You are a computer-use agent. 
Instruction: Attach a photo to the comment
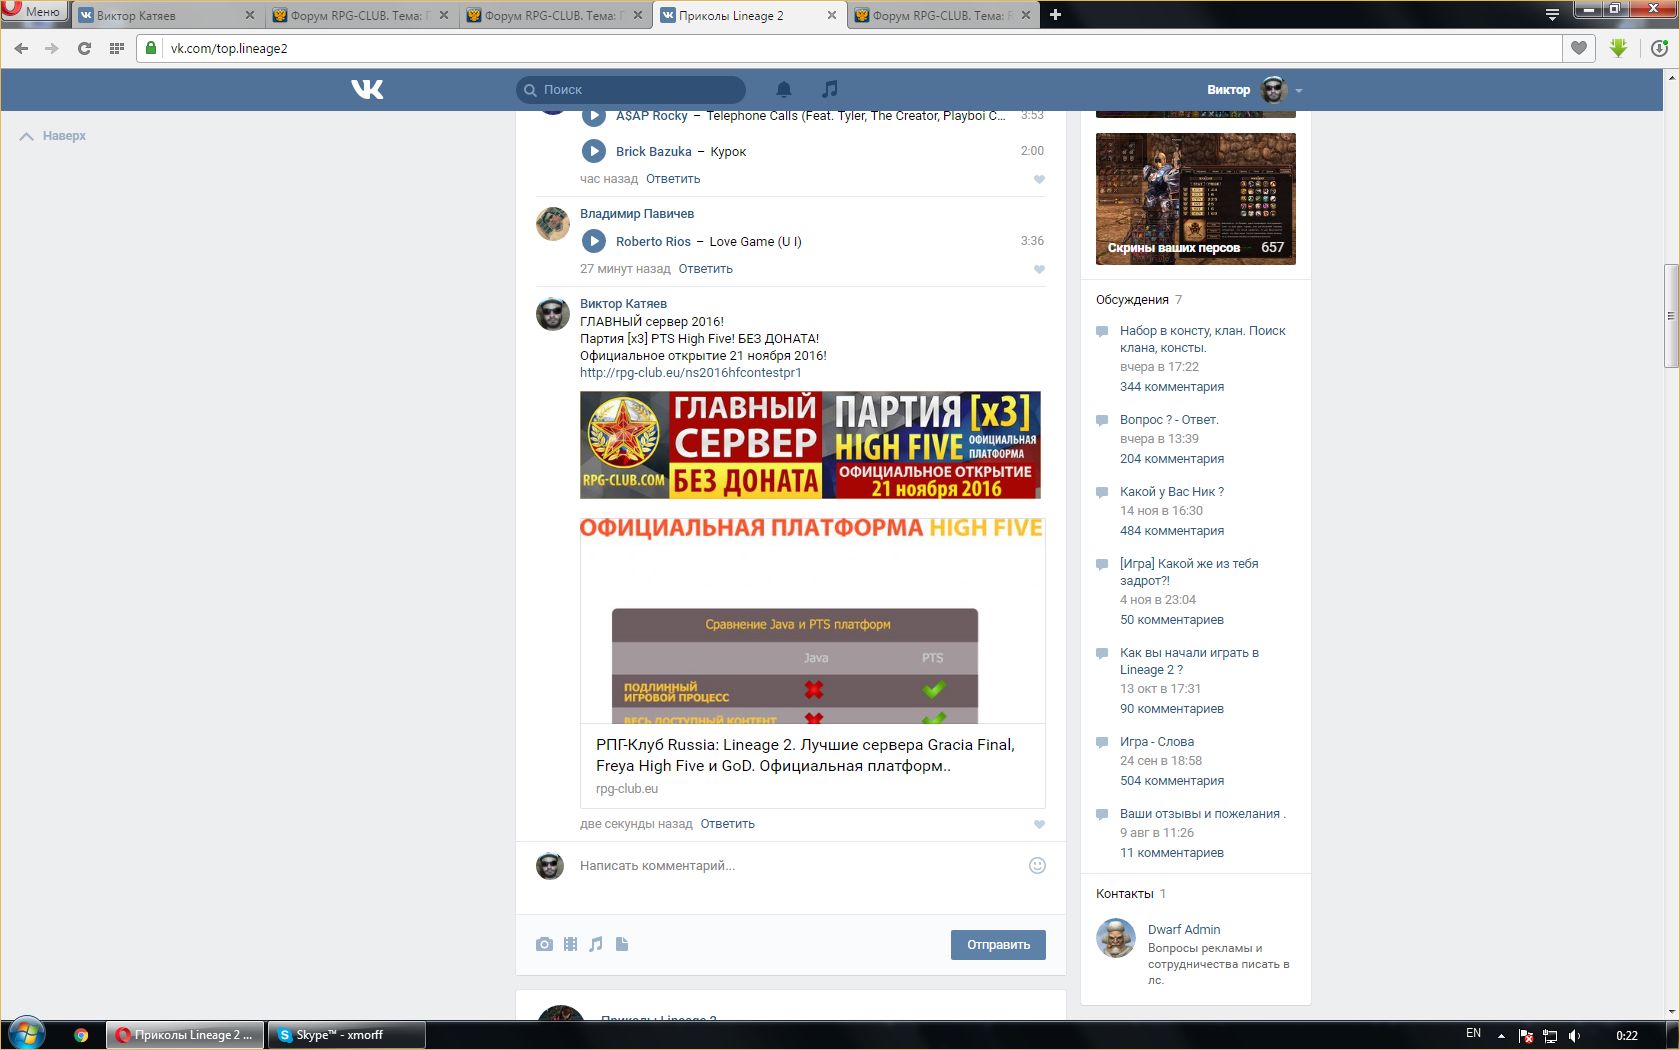544,944
